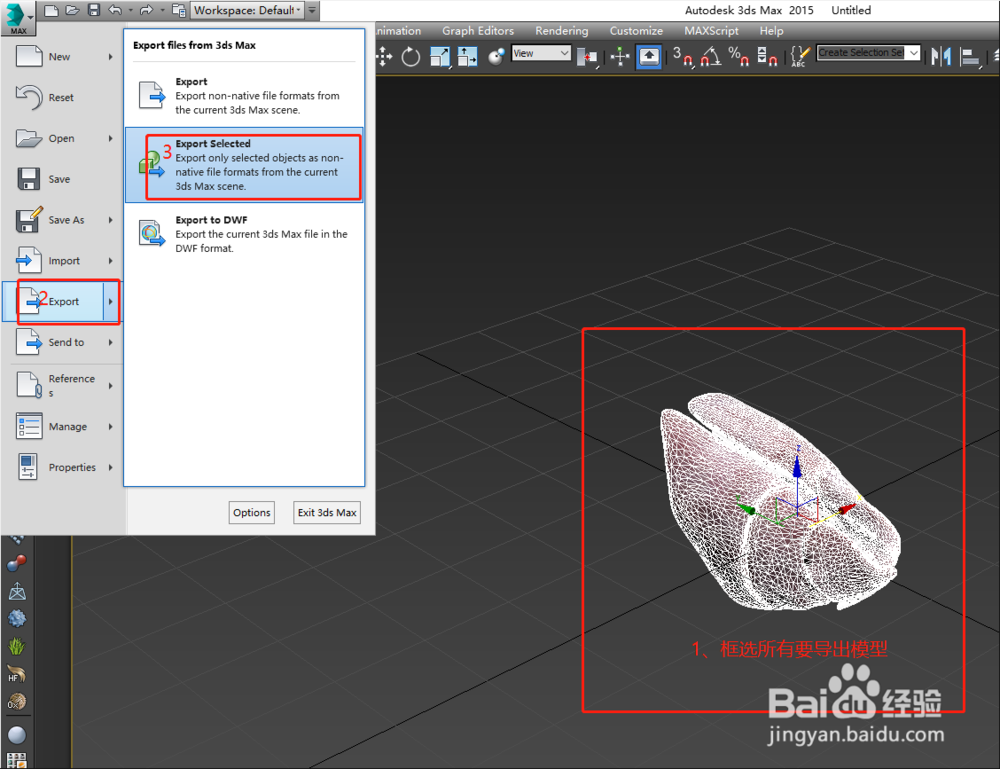Open the View reference coordinate dropdown
1000x769 pixels.
(541, 53)
